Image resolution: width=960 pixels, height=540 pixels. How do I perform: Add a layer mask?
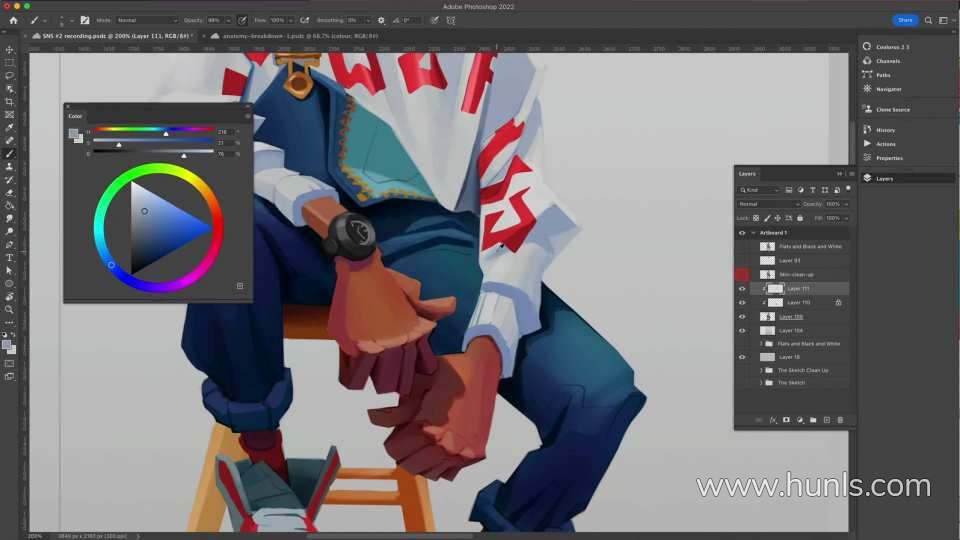coord(786,420)
